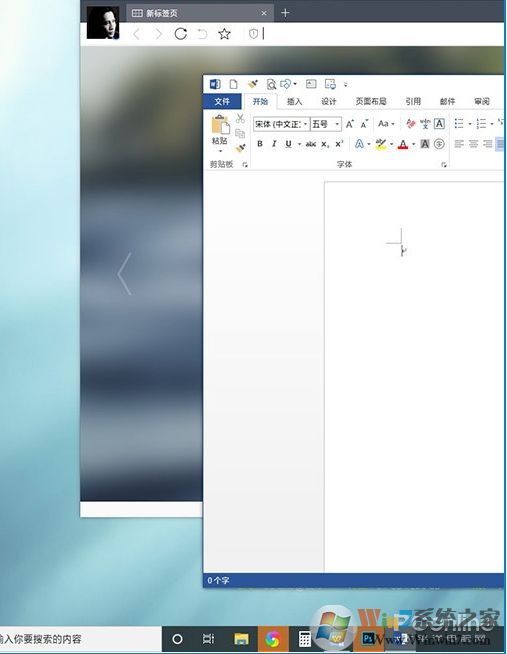Screen dimensions: 507x654
Task: Click Clear Formatting eraser icon
Action: coord(411,123)
